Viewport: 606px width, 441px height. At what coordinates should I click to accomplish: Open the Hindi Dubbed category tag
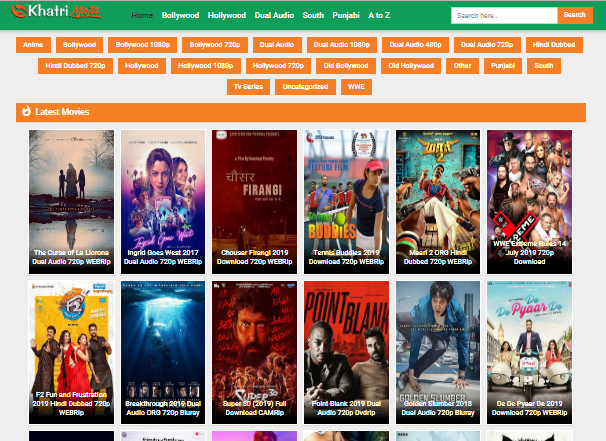tap(554, 45)
